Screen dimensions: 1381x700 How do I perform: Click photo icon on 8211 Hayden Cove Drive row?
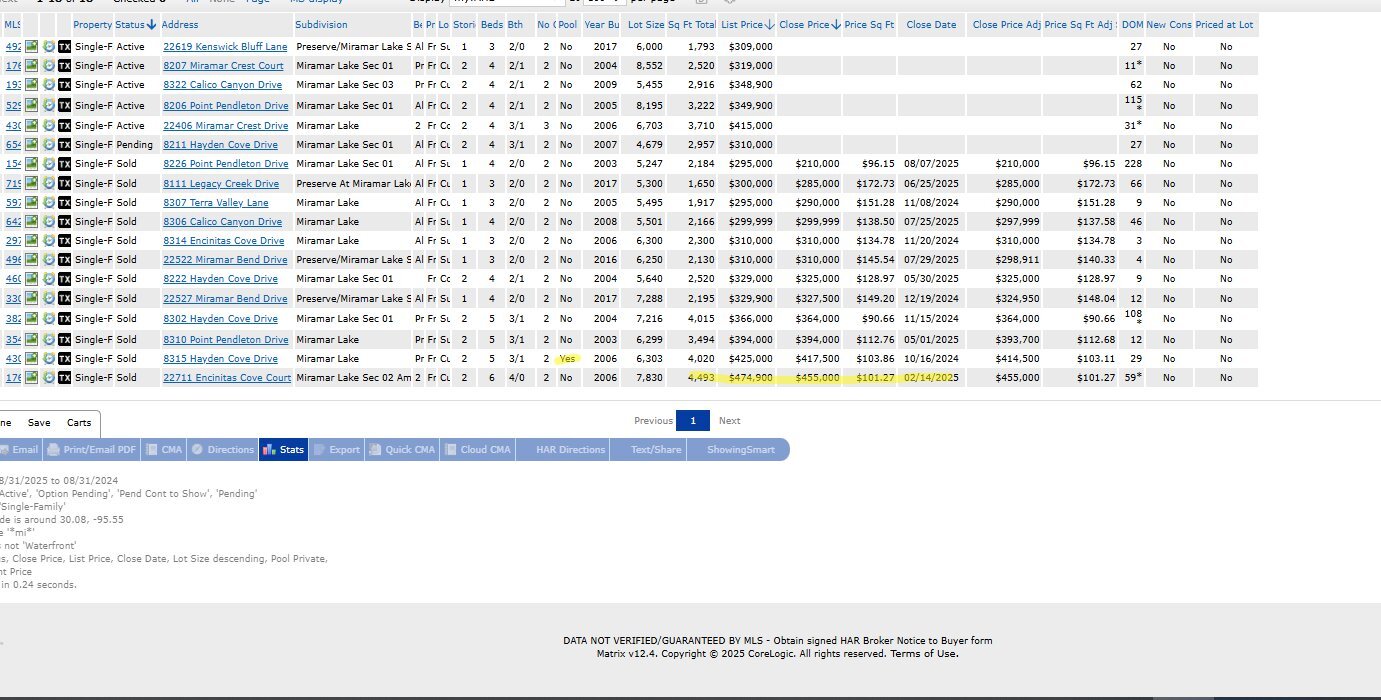pyautogui.click(x=32, y=145)
